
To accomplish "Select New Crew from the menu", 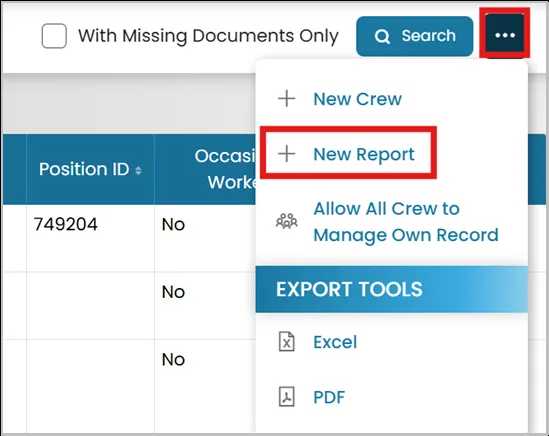I will click(x=357, y=99).
